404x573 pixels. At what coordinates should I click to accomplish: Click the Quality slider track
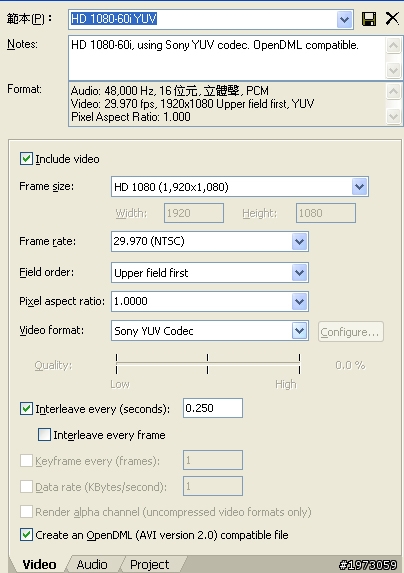[x=208, y=363]
